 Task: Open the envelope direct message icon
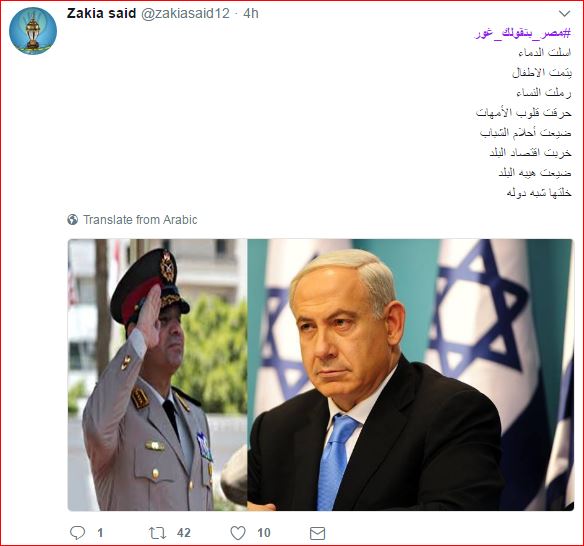317,533
